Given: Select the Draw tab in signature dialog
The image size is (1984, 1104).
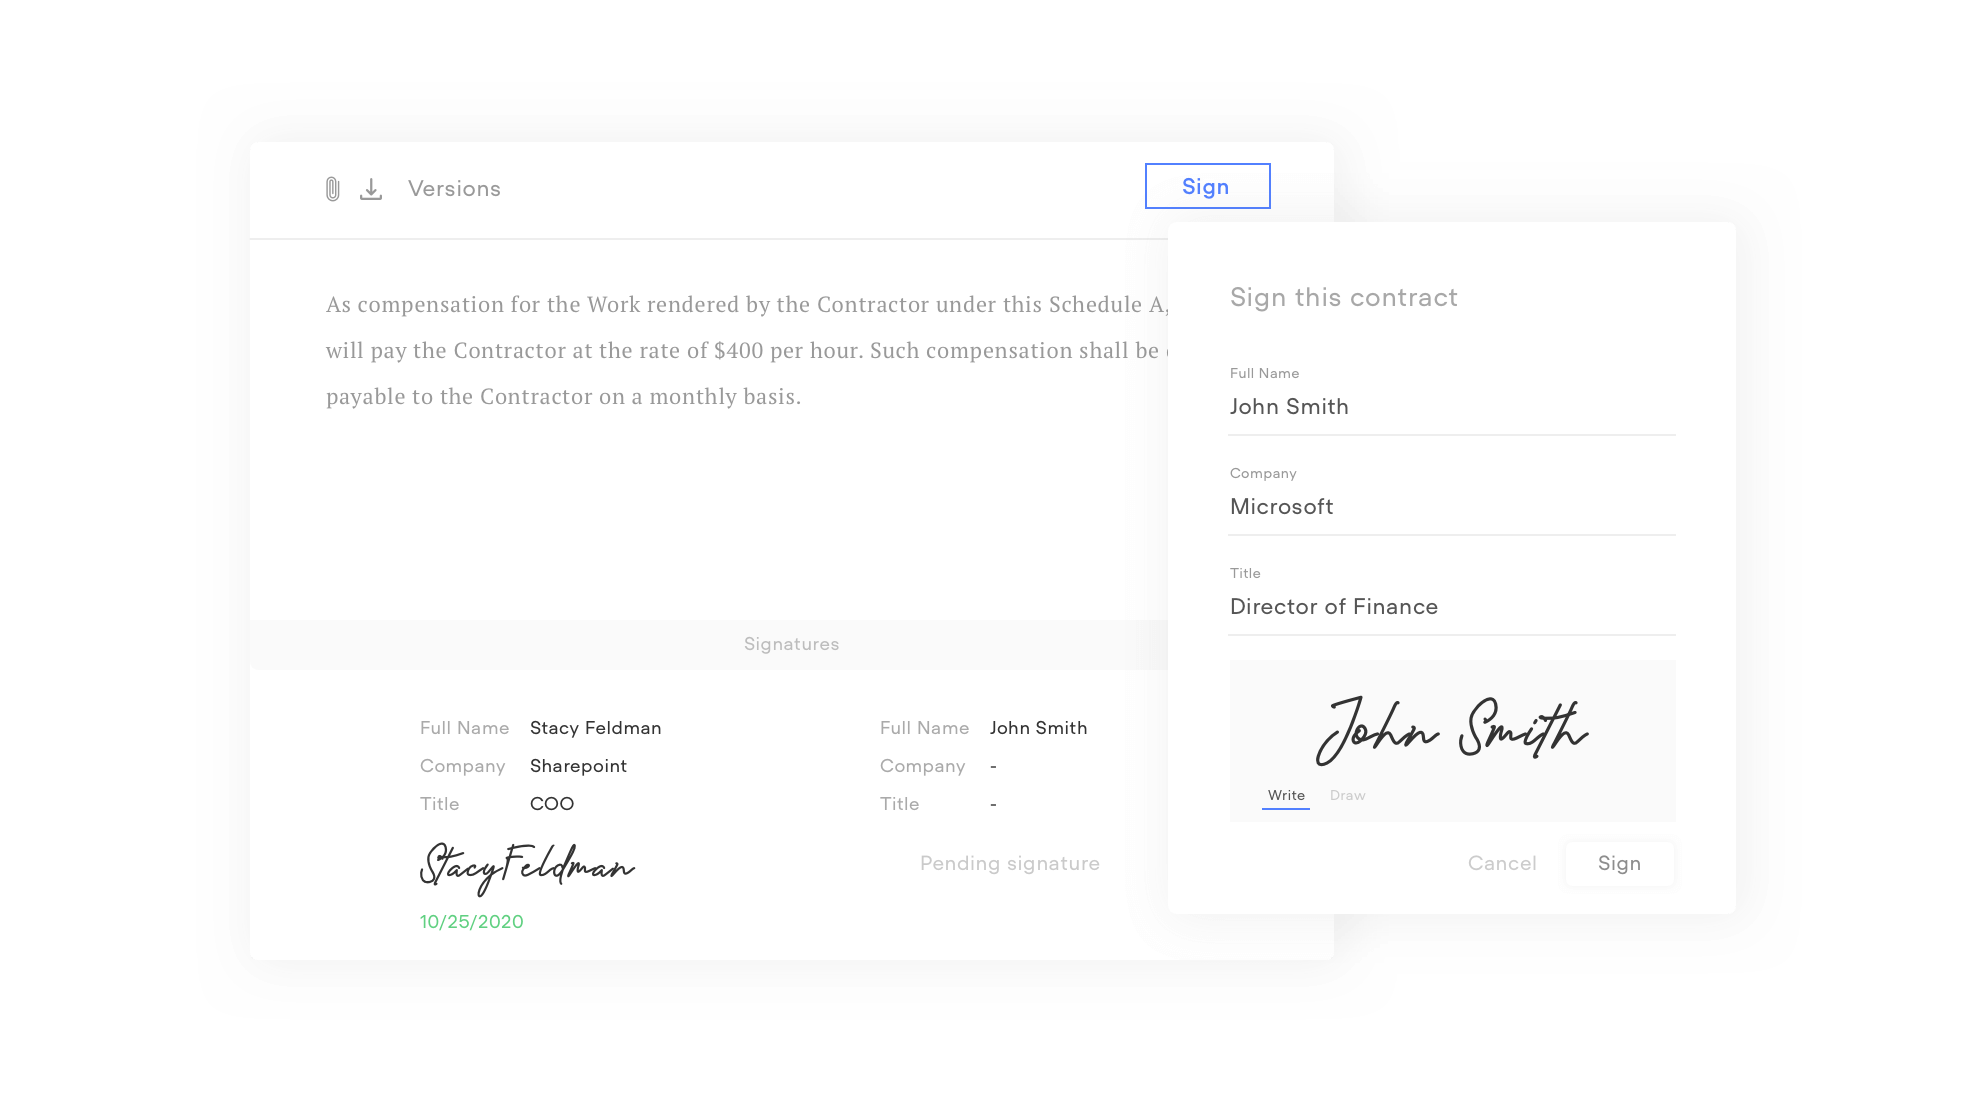Looking at the screenshot, I should (x=1348, y=794).
